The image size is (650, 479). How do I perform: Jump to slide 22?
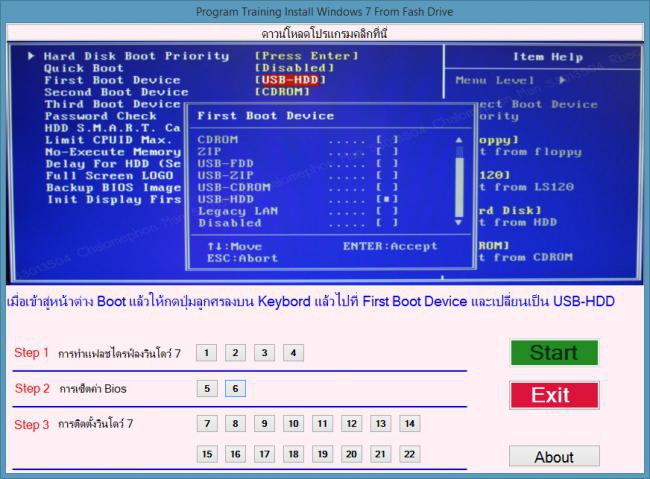click(x=410, y=454)
